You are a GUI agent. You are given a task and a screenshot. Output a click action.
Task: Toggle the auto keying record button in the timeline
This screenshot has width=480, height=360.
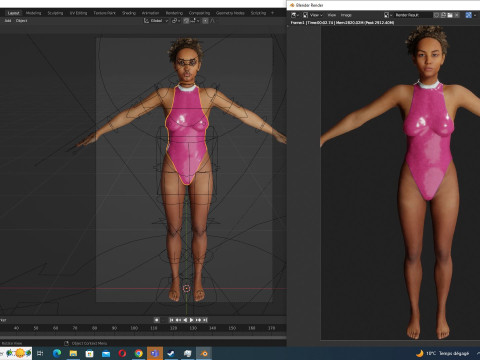[x=156, y=320]
